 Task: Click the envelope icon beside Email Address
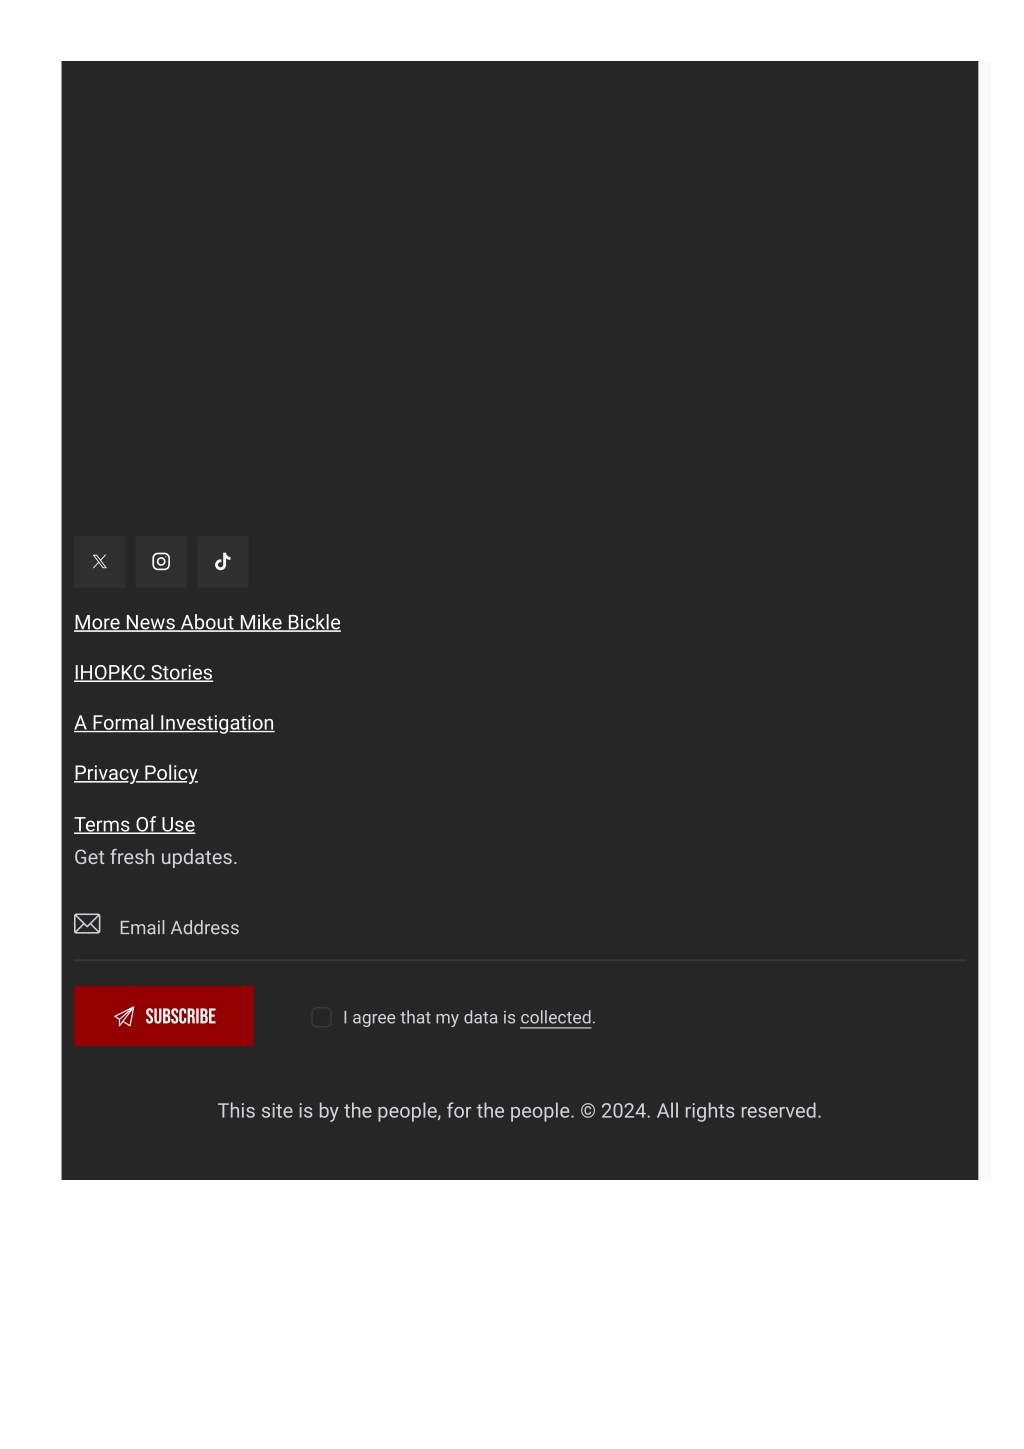point(88,924)
